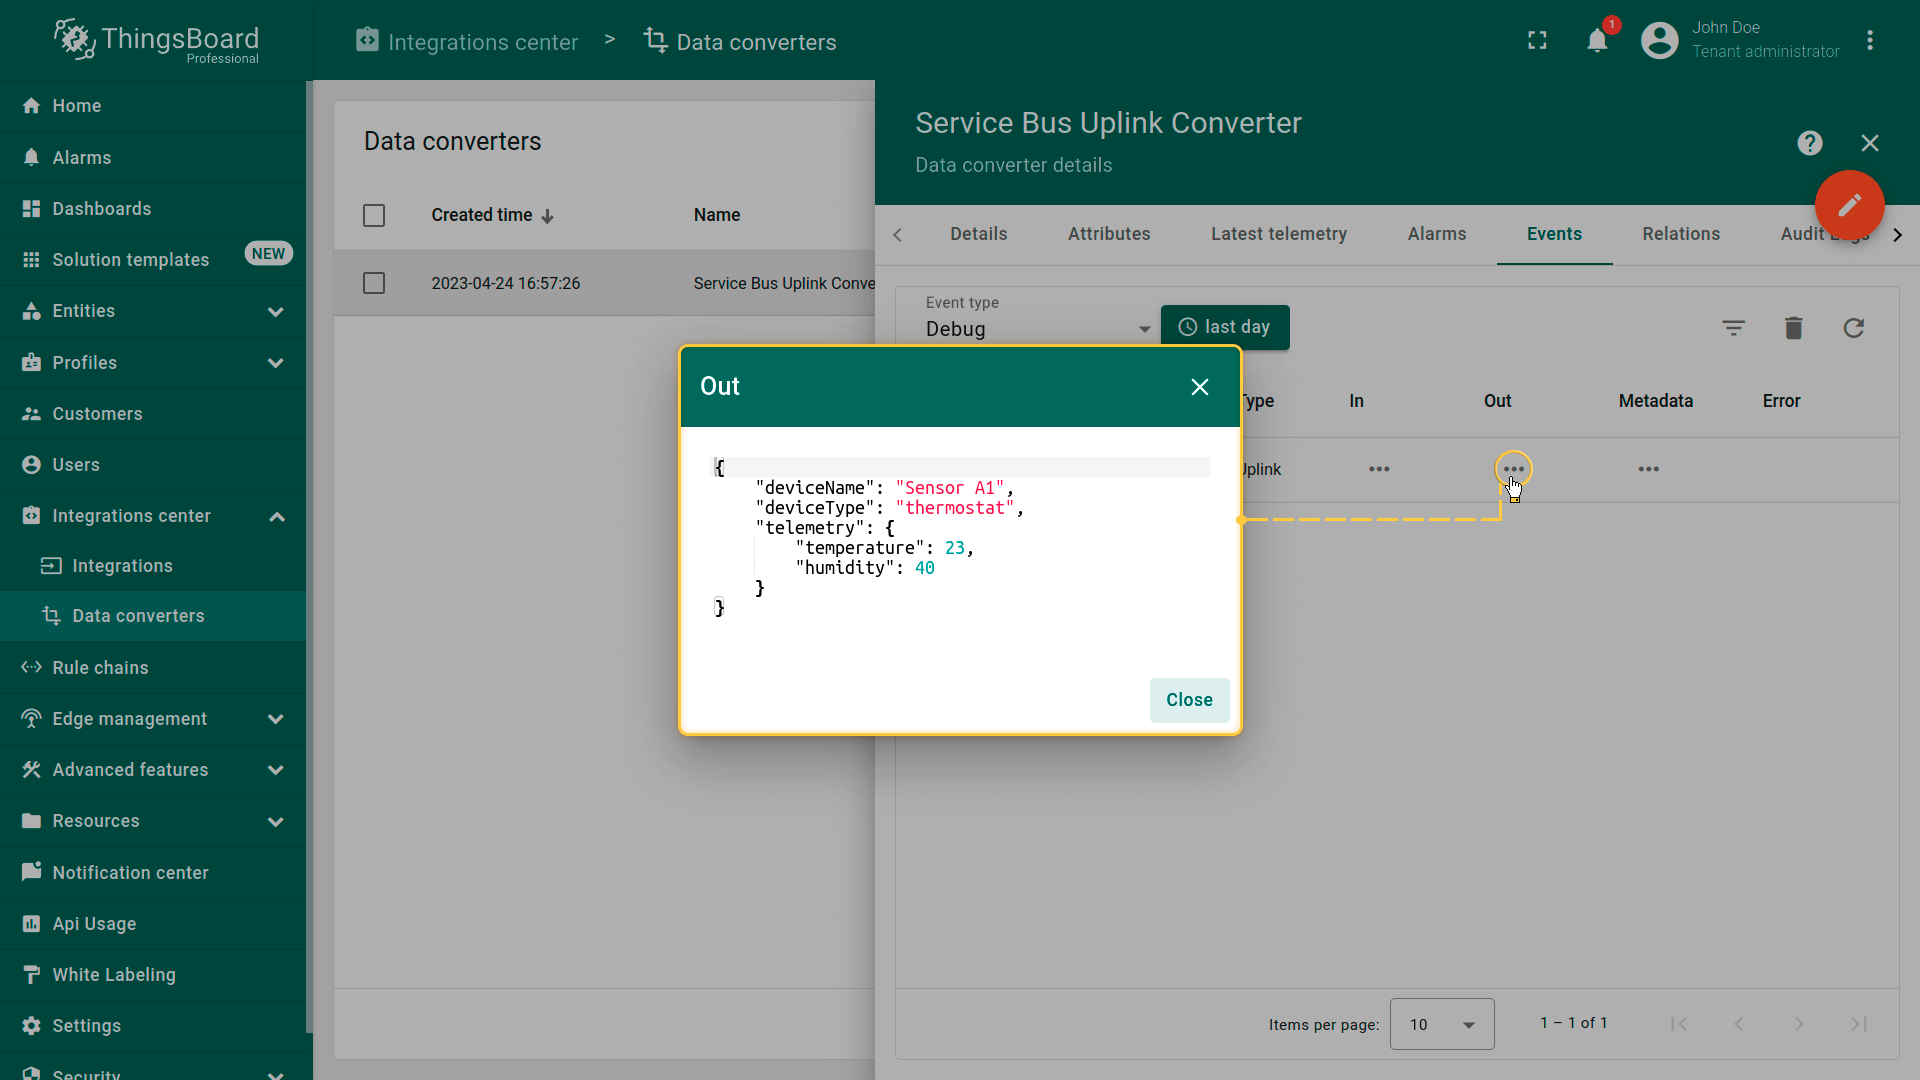Open the In column ellipsis

pyautogui.click(x=1379, y=469)
